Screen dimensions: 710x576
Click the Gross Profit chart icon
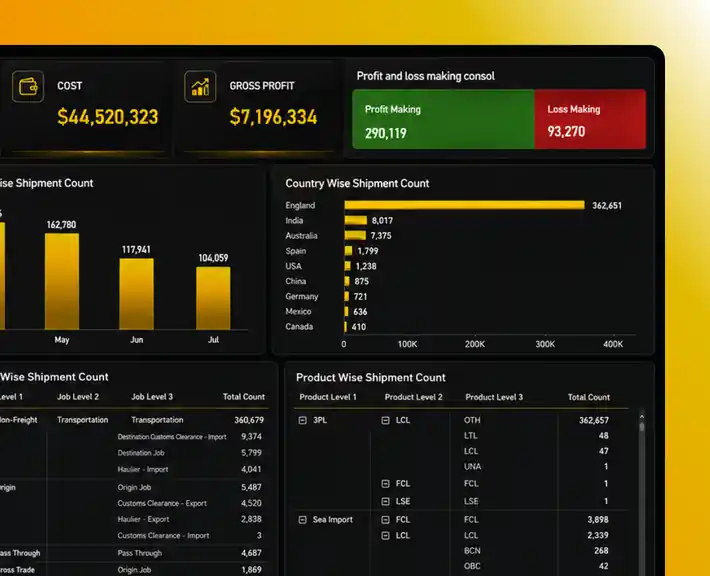tap(200, 86)
